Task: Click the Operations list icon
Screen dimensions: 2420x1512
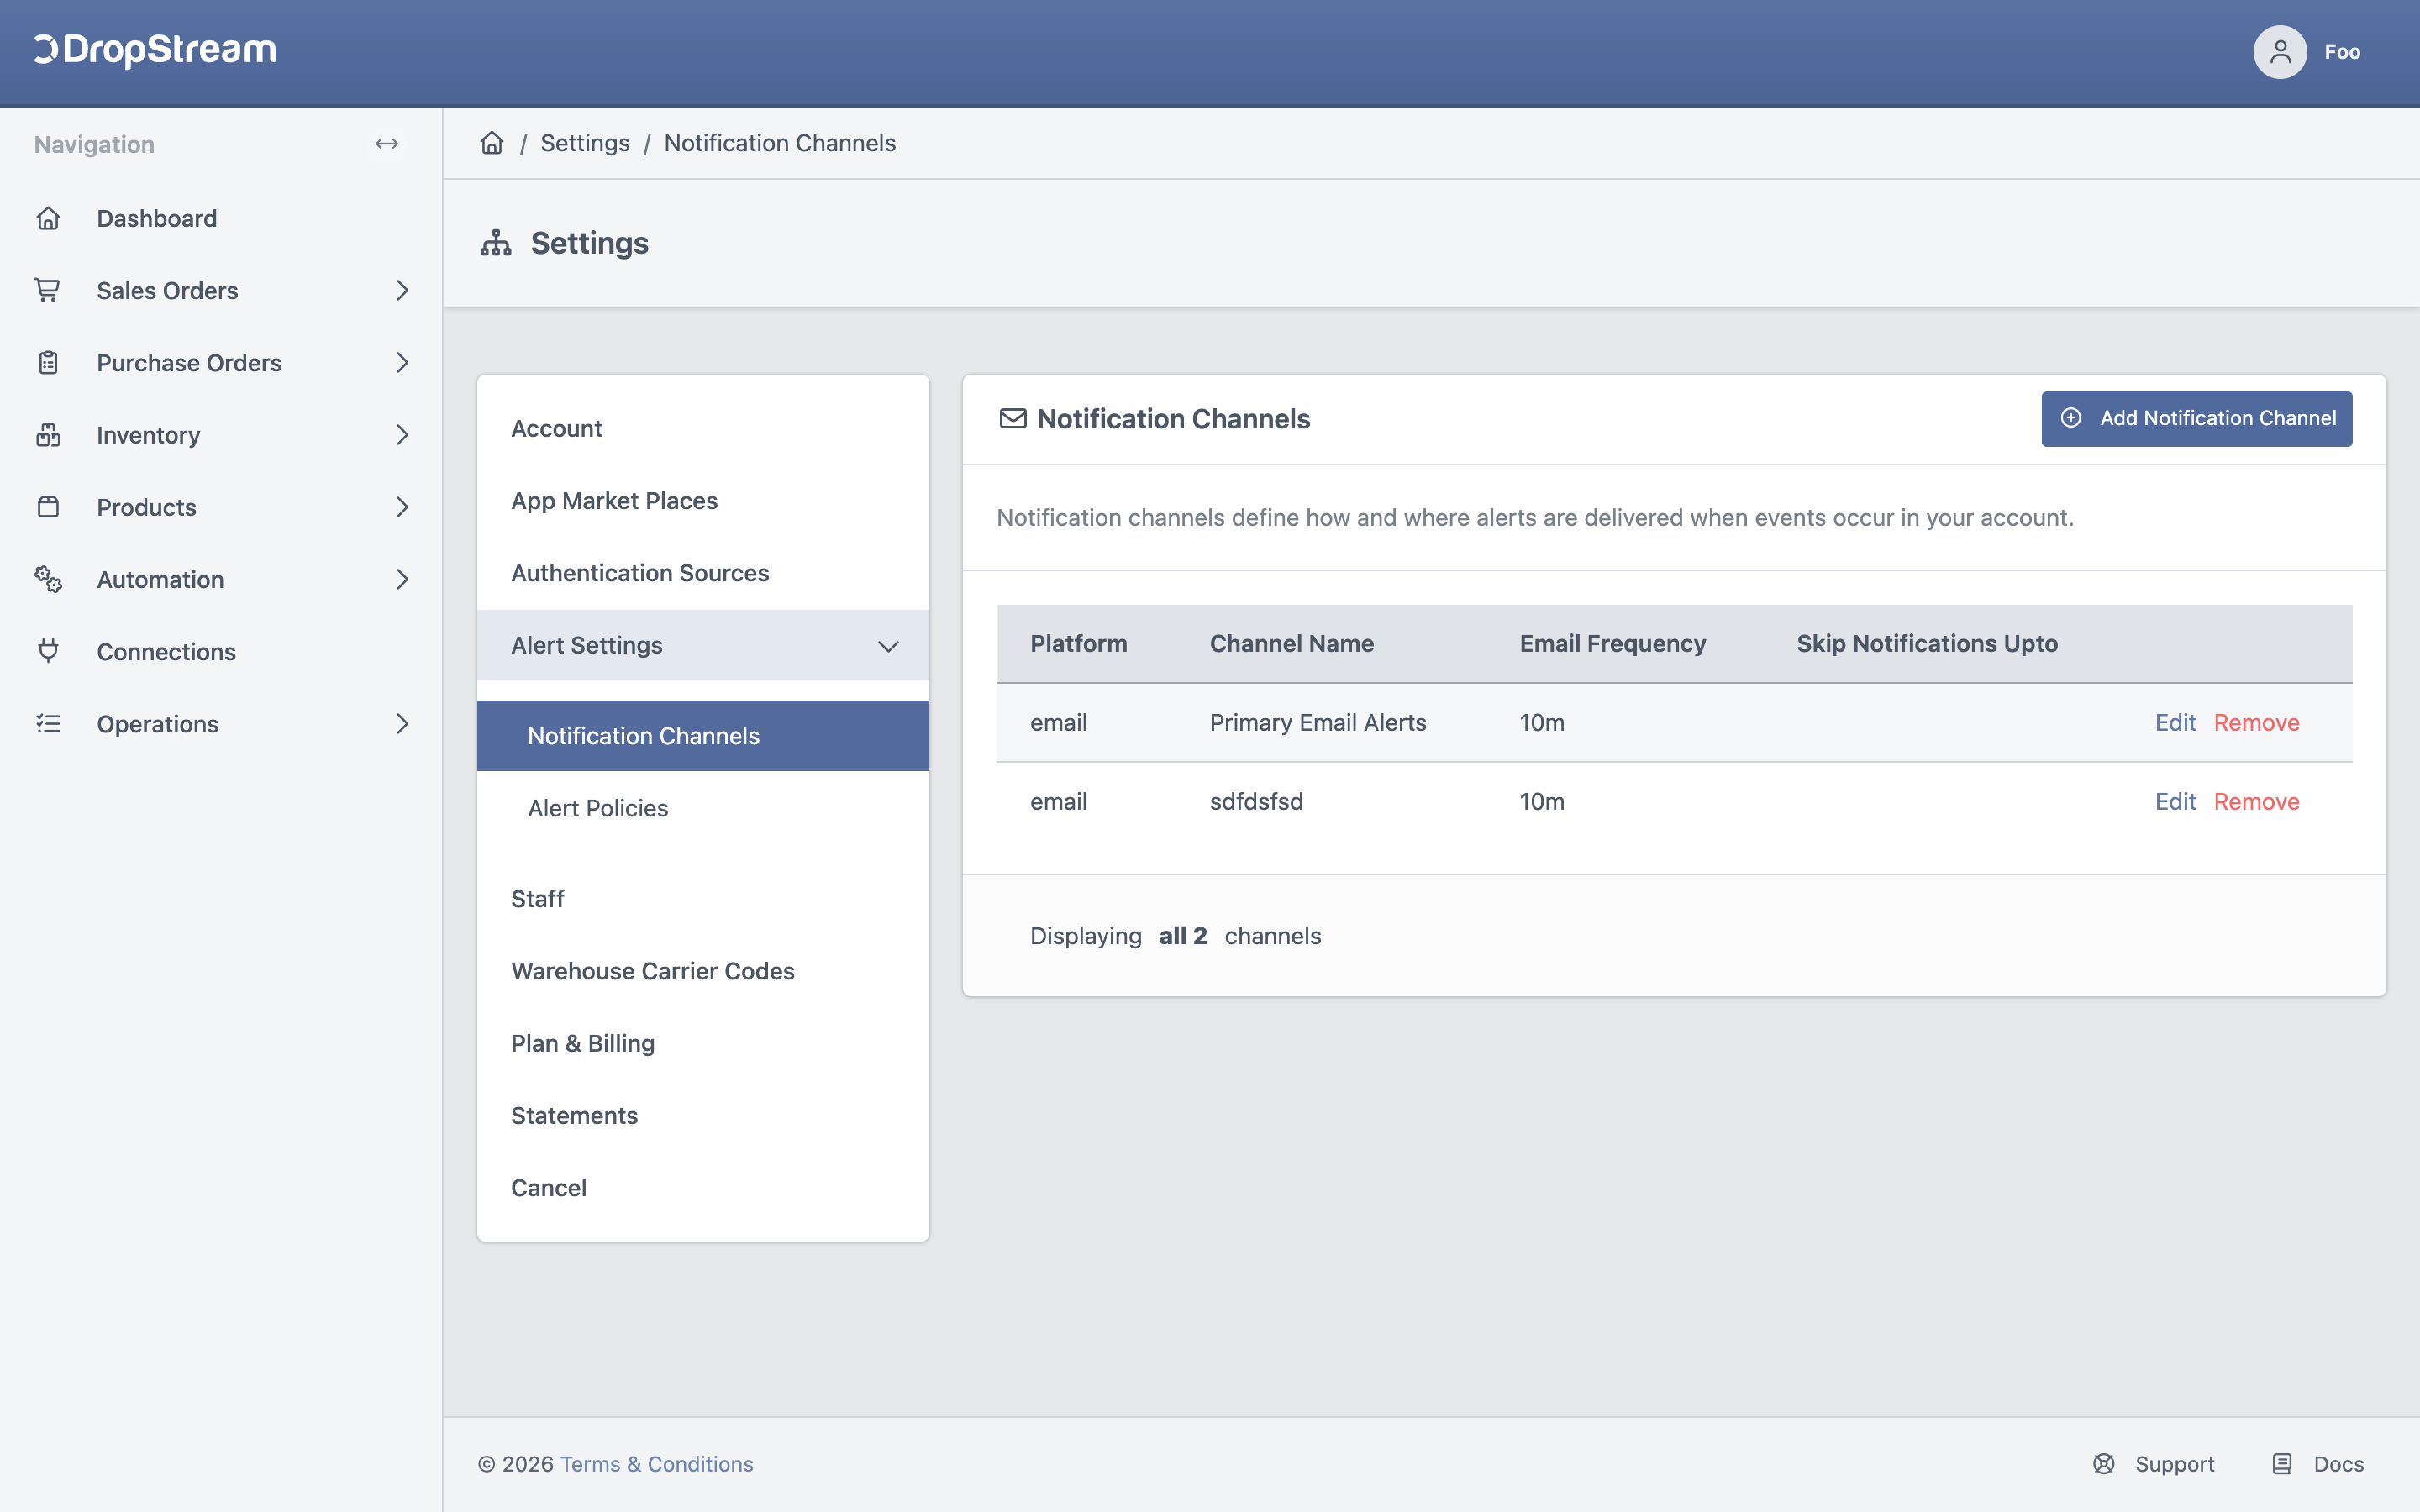Action: 48,723
